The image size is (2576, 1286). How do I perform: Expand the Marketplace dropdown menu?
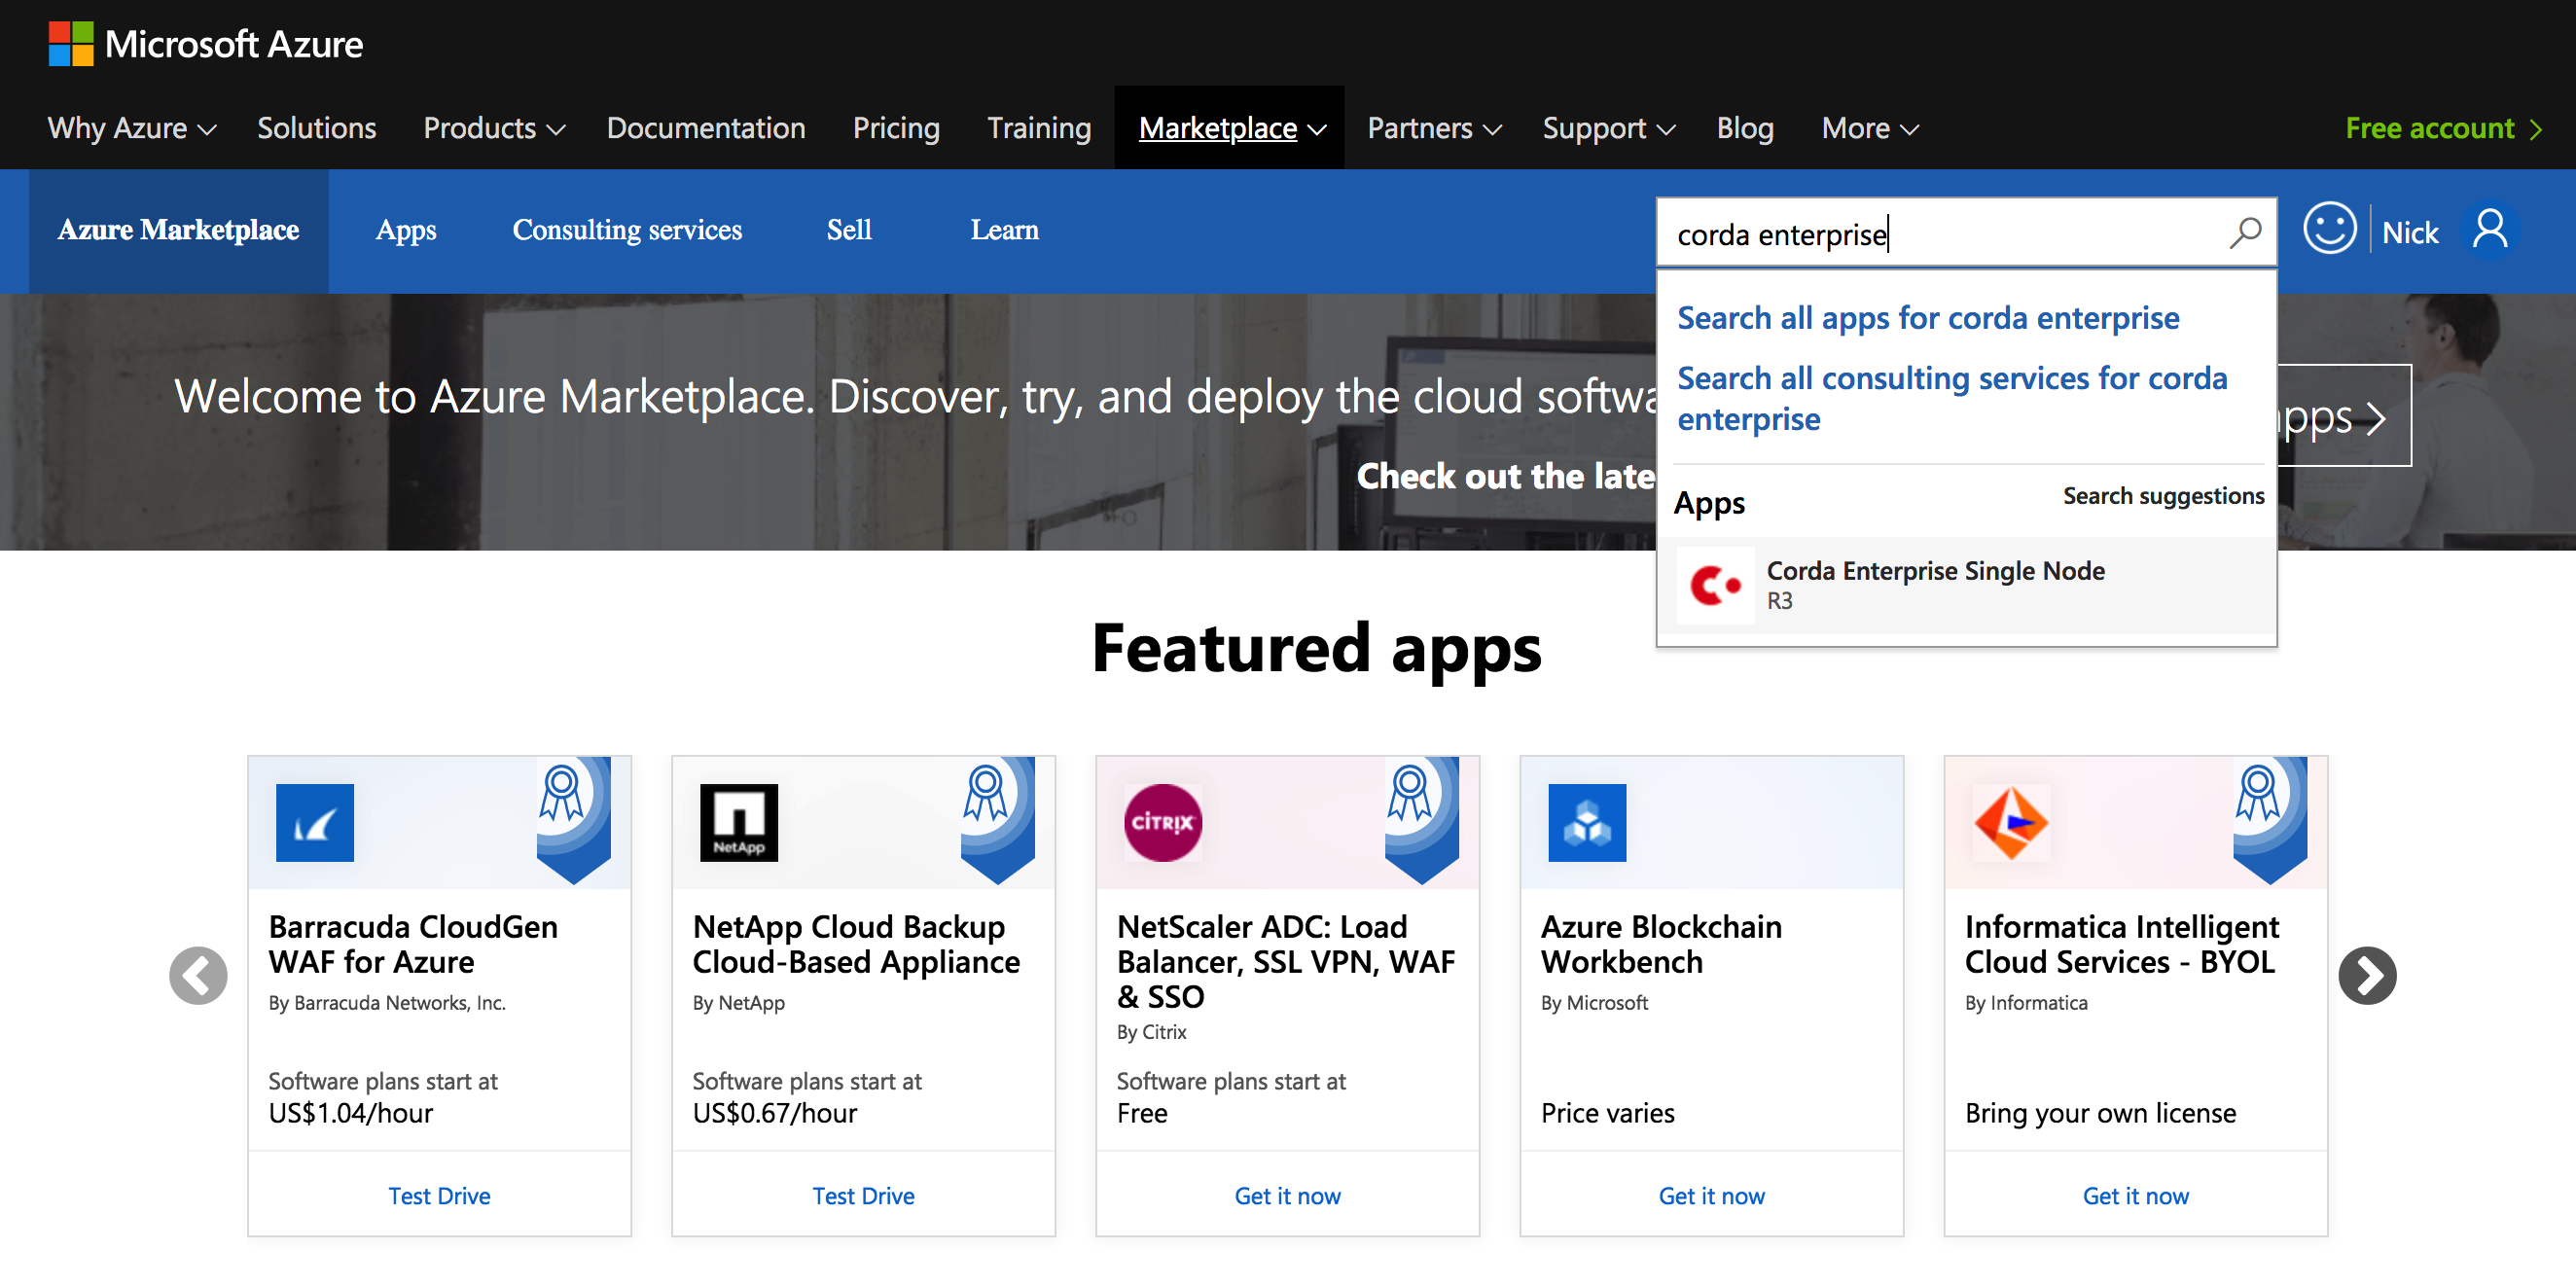click(1232, 128)
